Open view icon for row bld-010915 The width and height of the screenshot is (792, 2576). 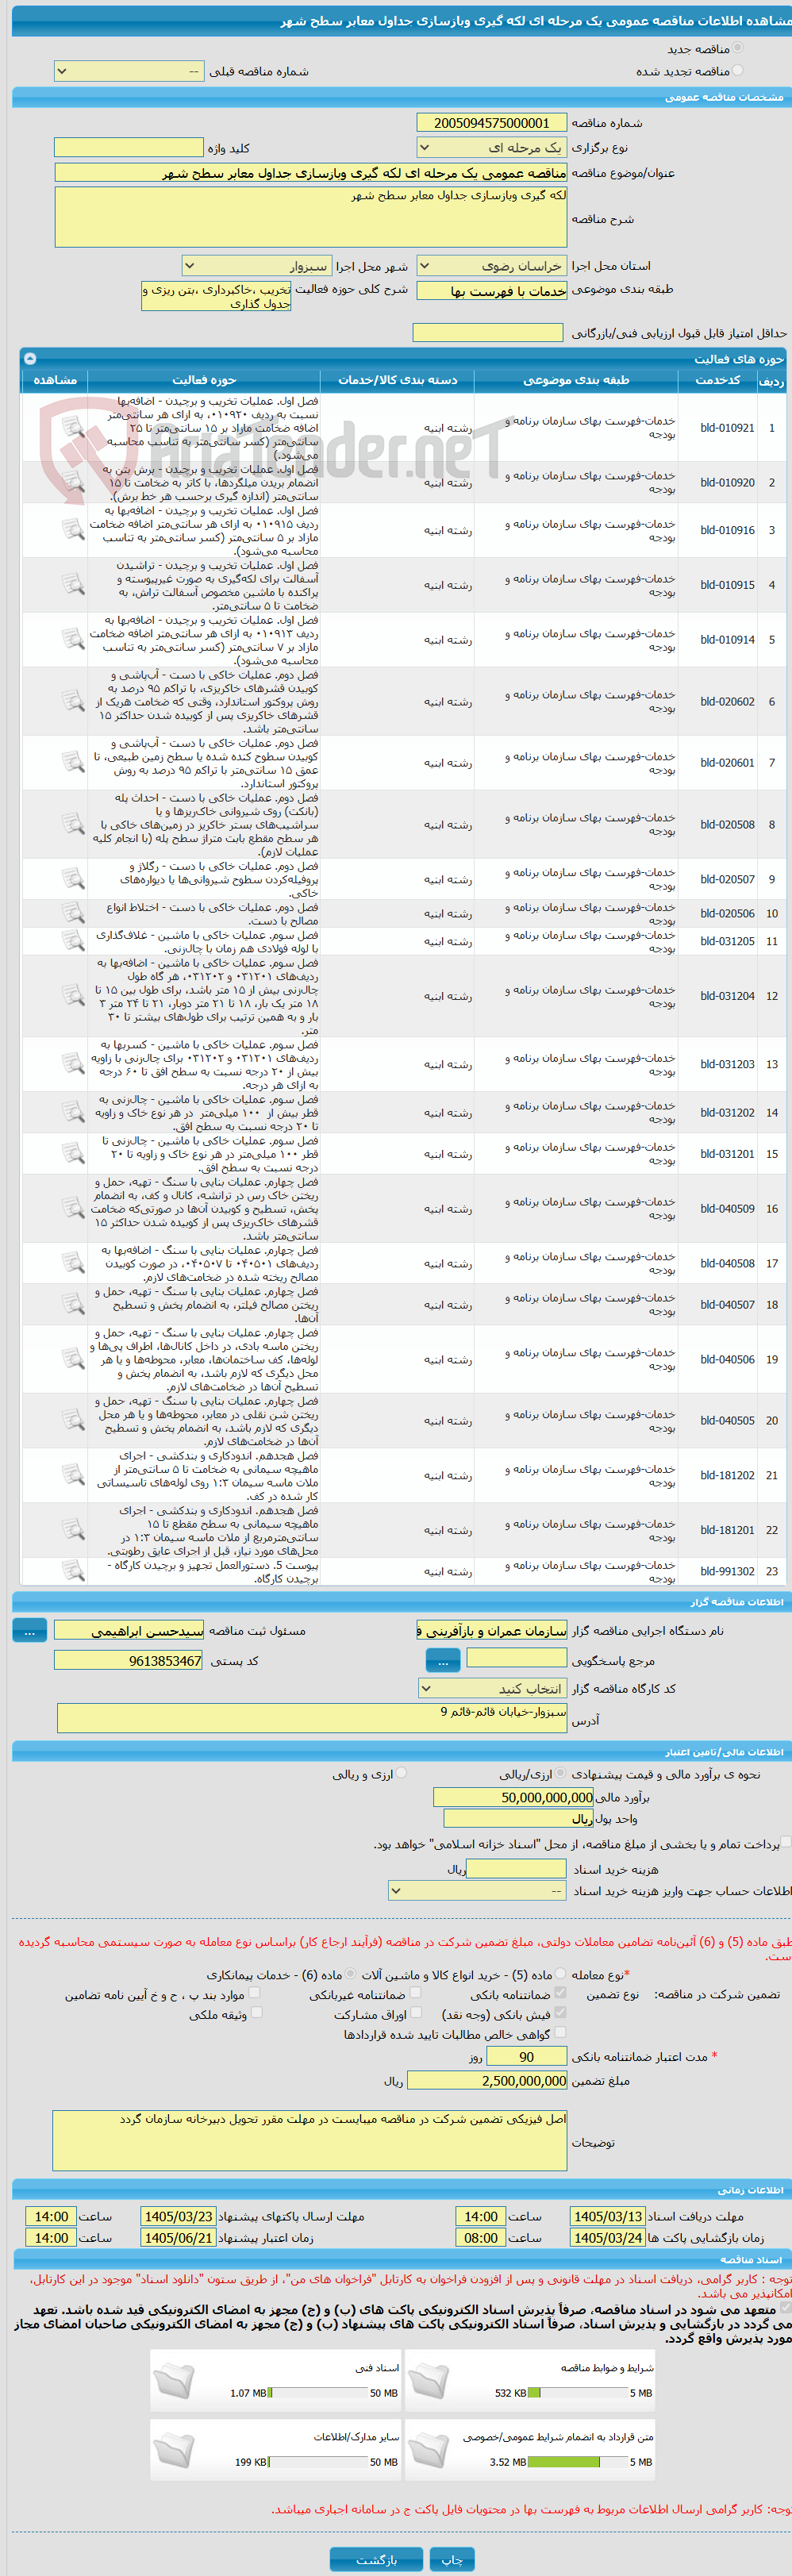coord(73,584)
